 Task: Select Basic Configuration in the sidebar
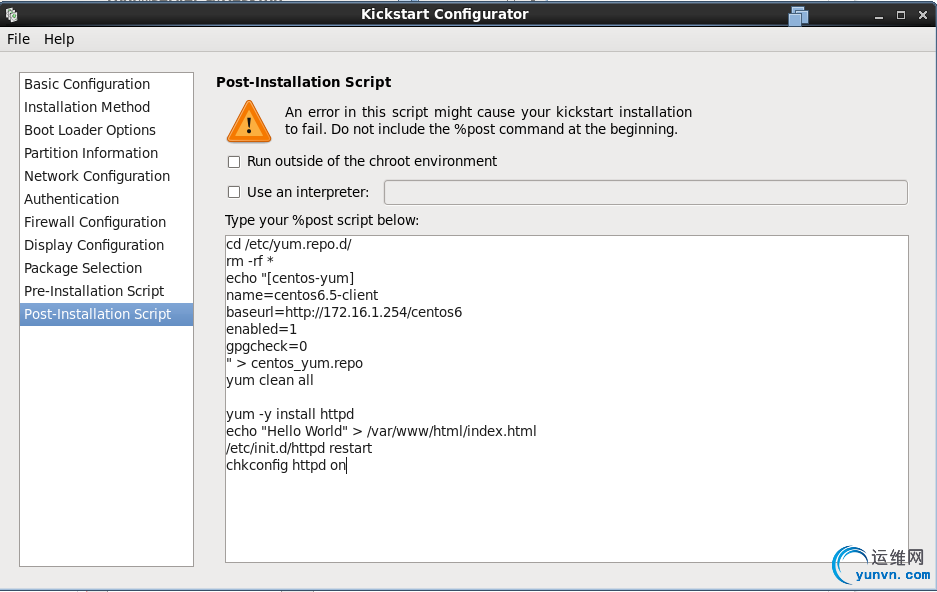point(87,84)
